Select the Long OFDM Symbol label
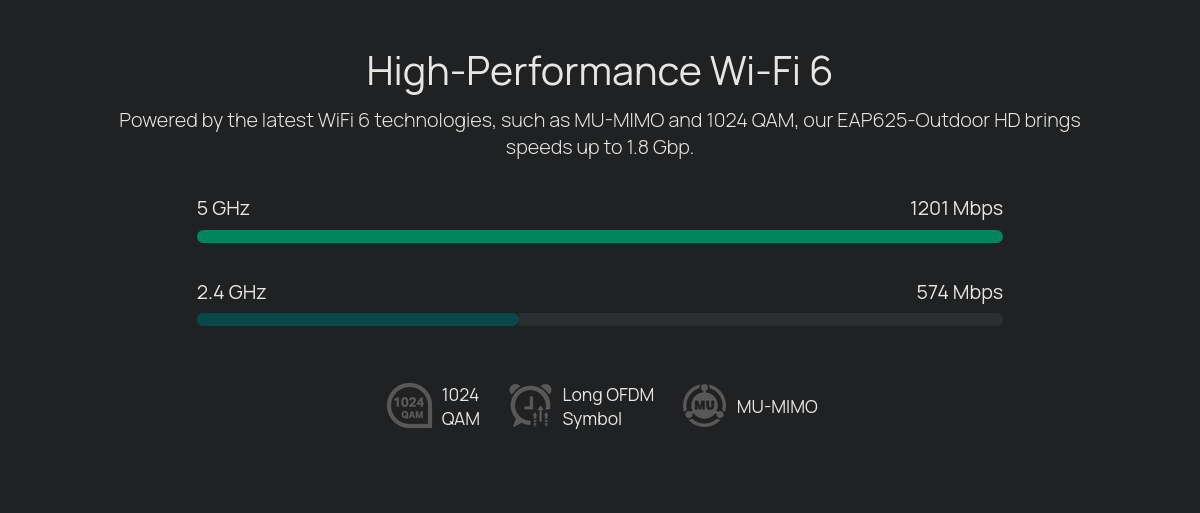 pos(608,407)
